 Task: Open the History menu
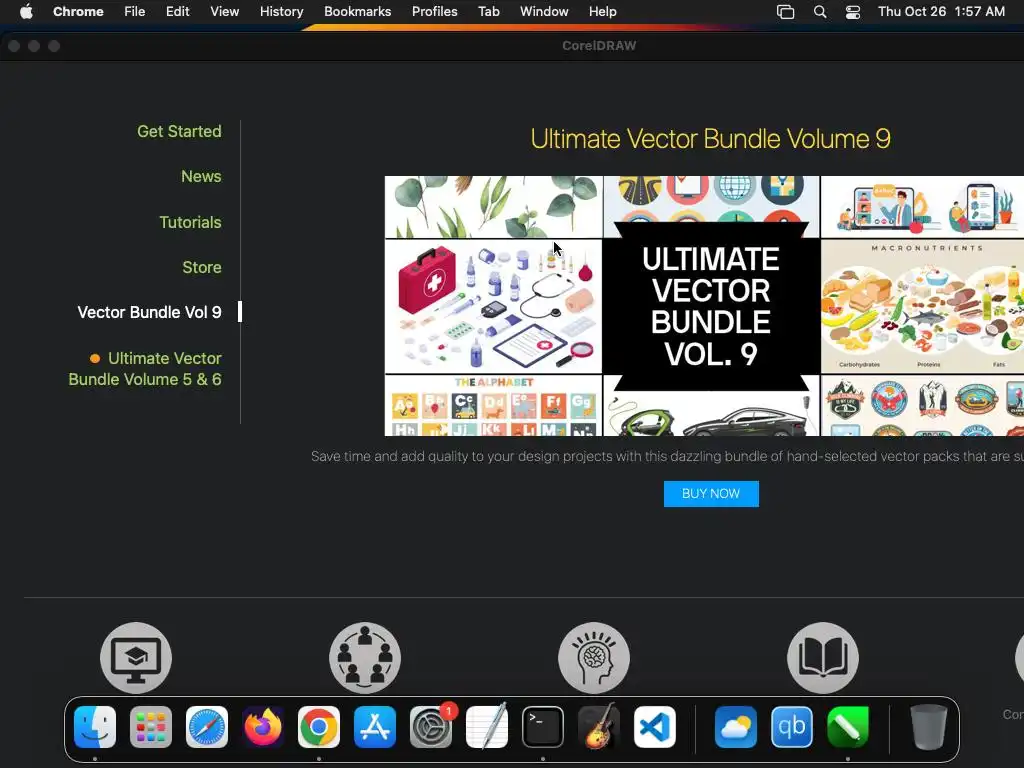click(x=281, y=12)
